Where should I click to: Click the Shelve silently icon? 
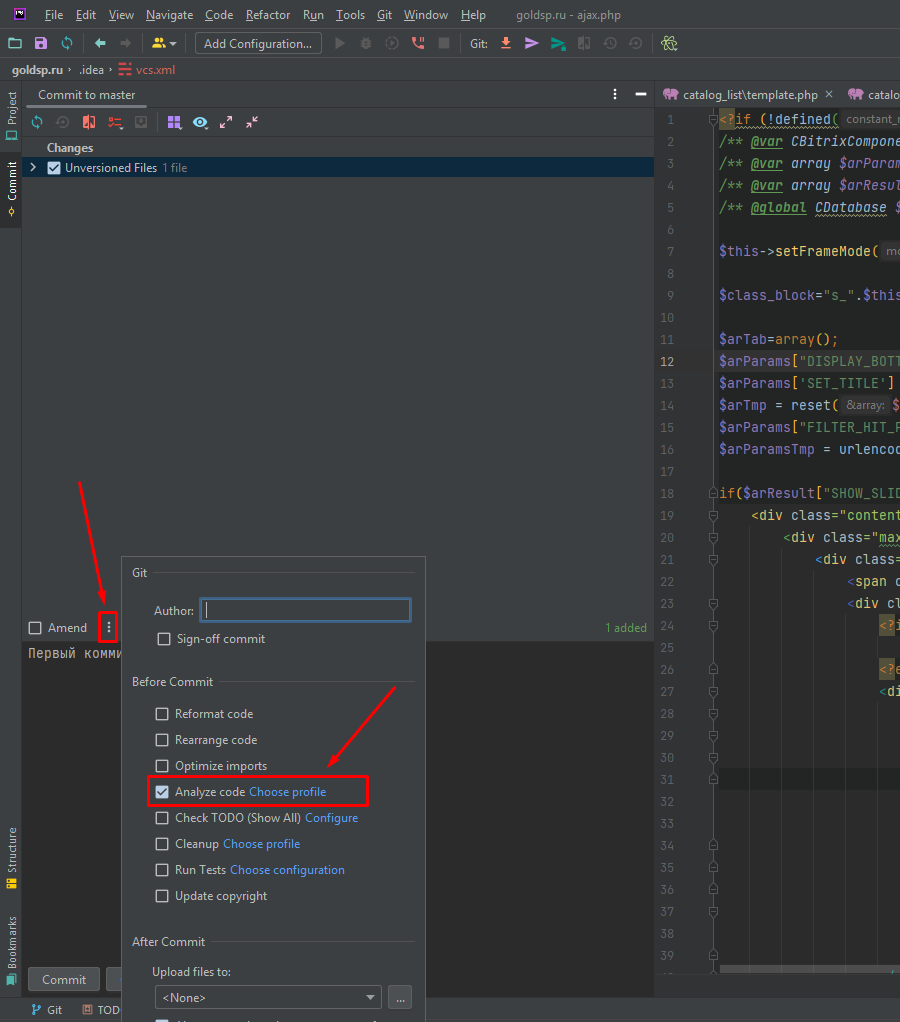click(141, 122)
